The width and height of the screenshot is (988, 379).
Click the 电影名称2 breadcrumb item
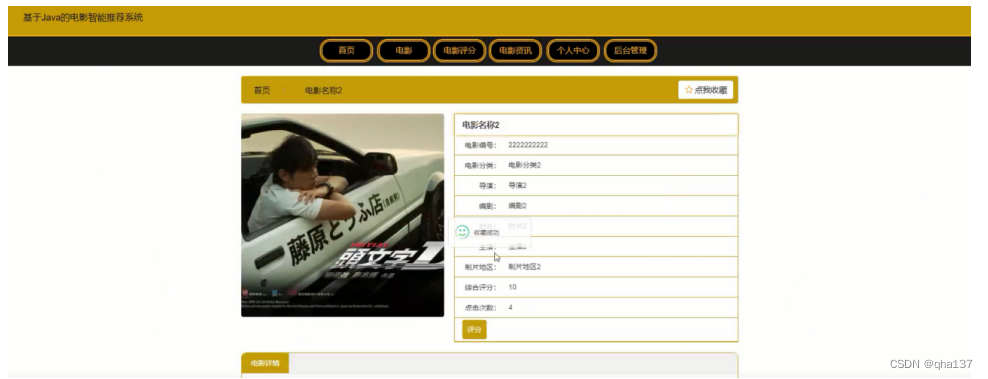tap(323, 90)
